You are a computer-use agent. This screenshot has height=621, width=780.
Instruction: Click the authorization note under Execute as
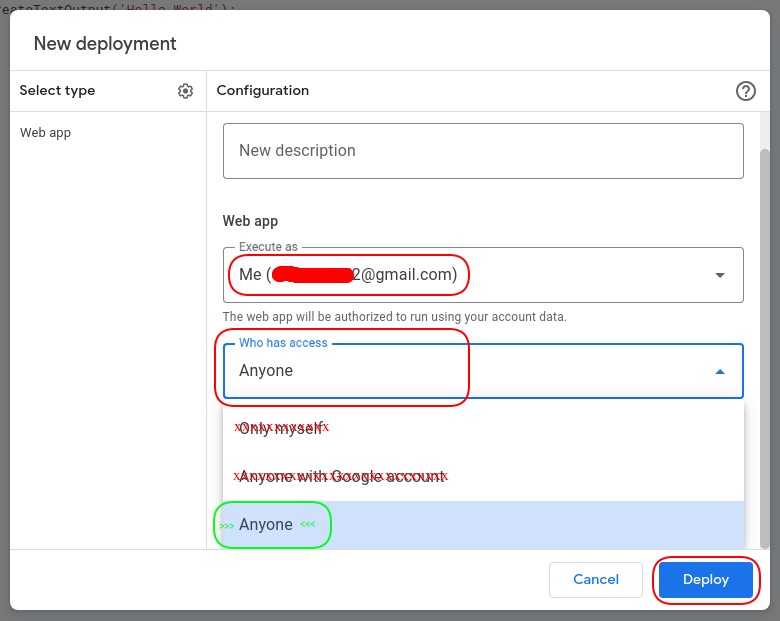click(394, 317)
